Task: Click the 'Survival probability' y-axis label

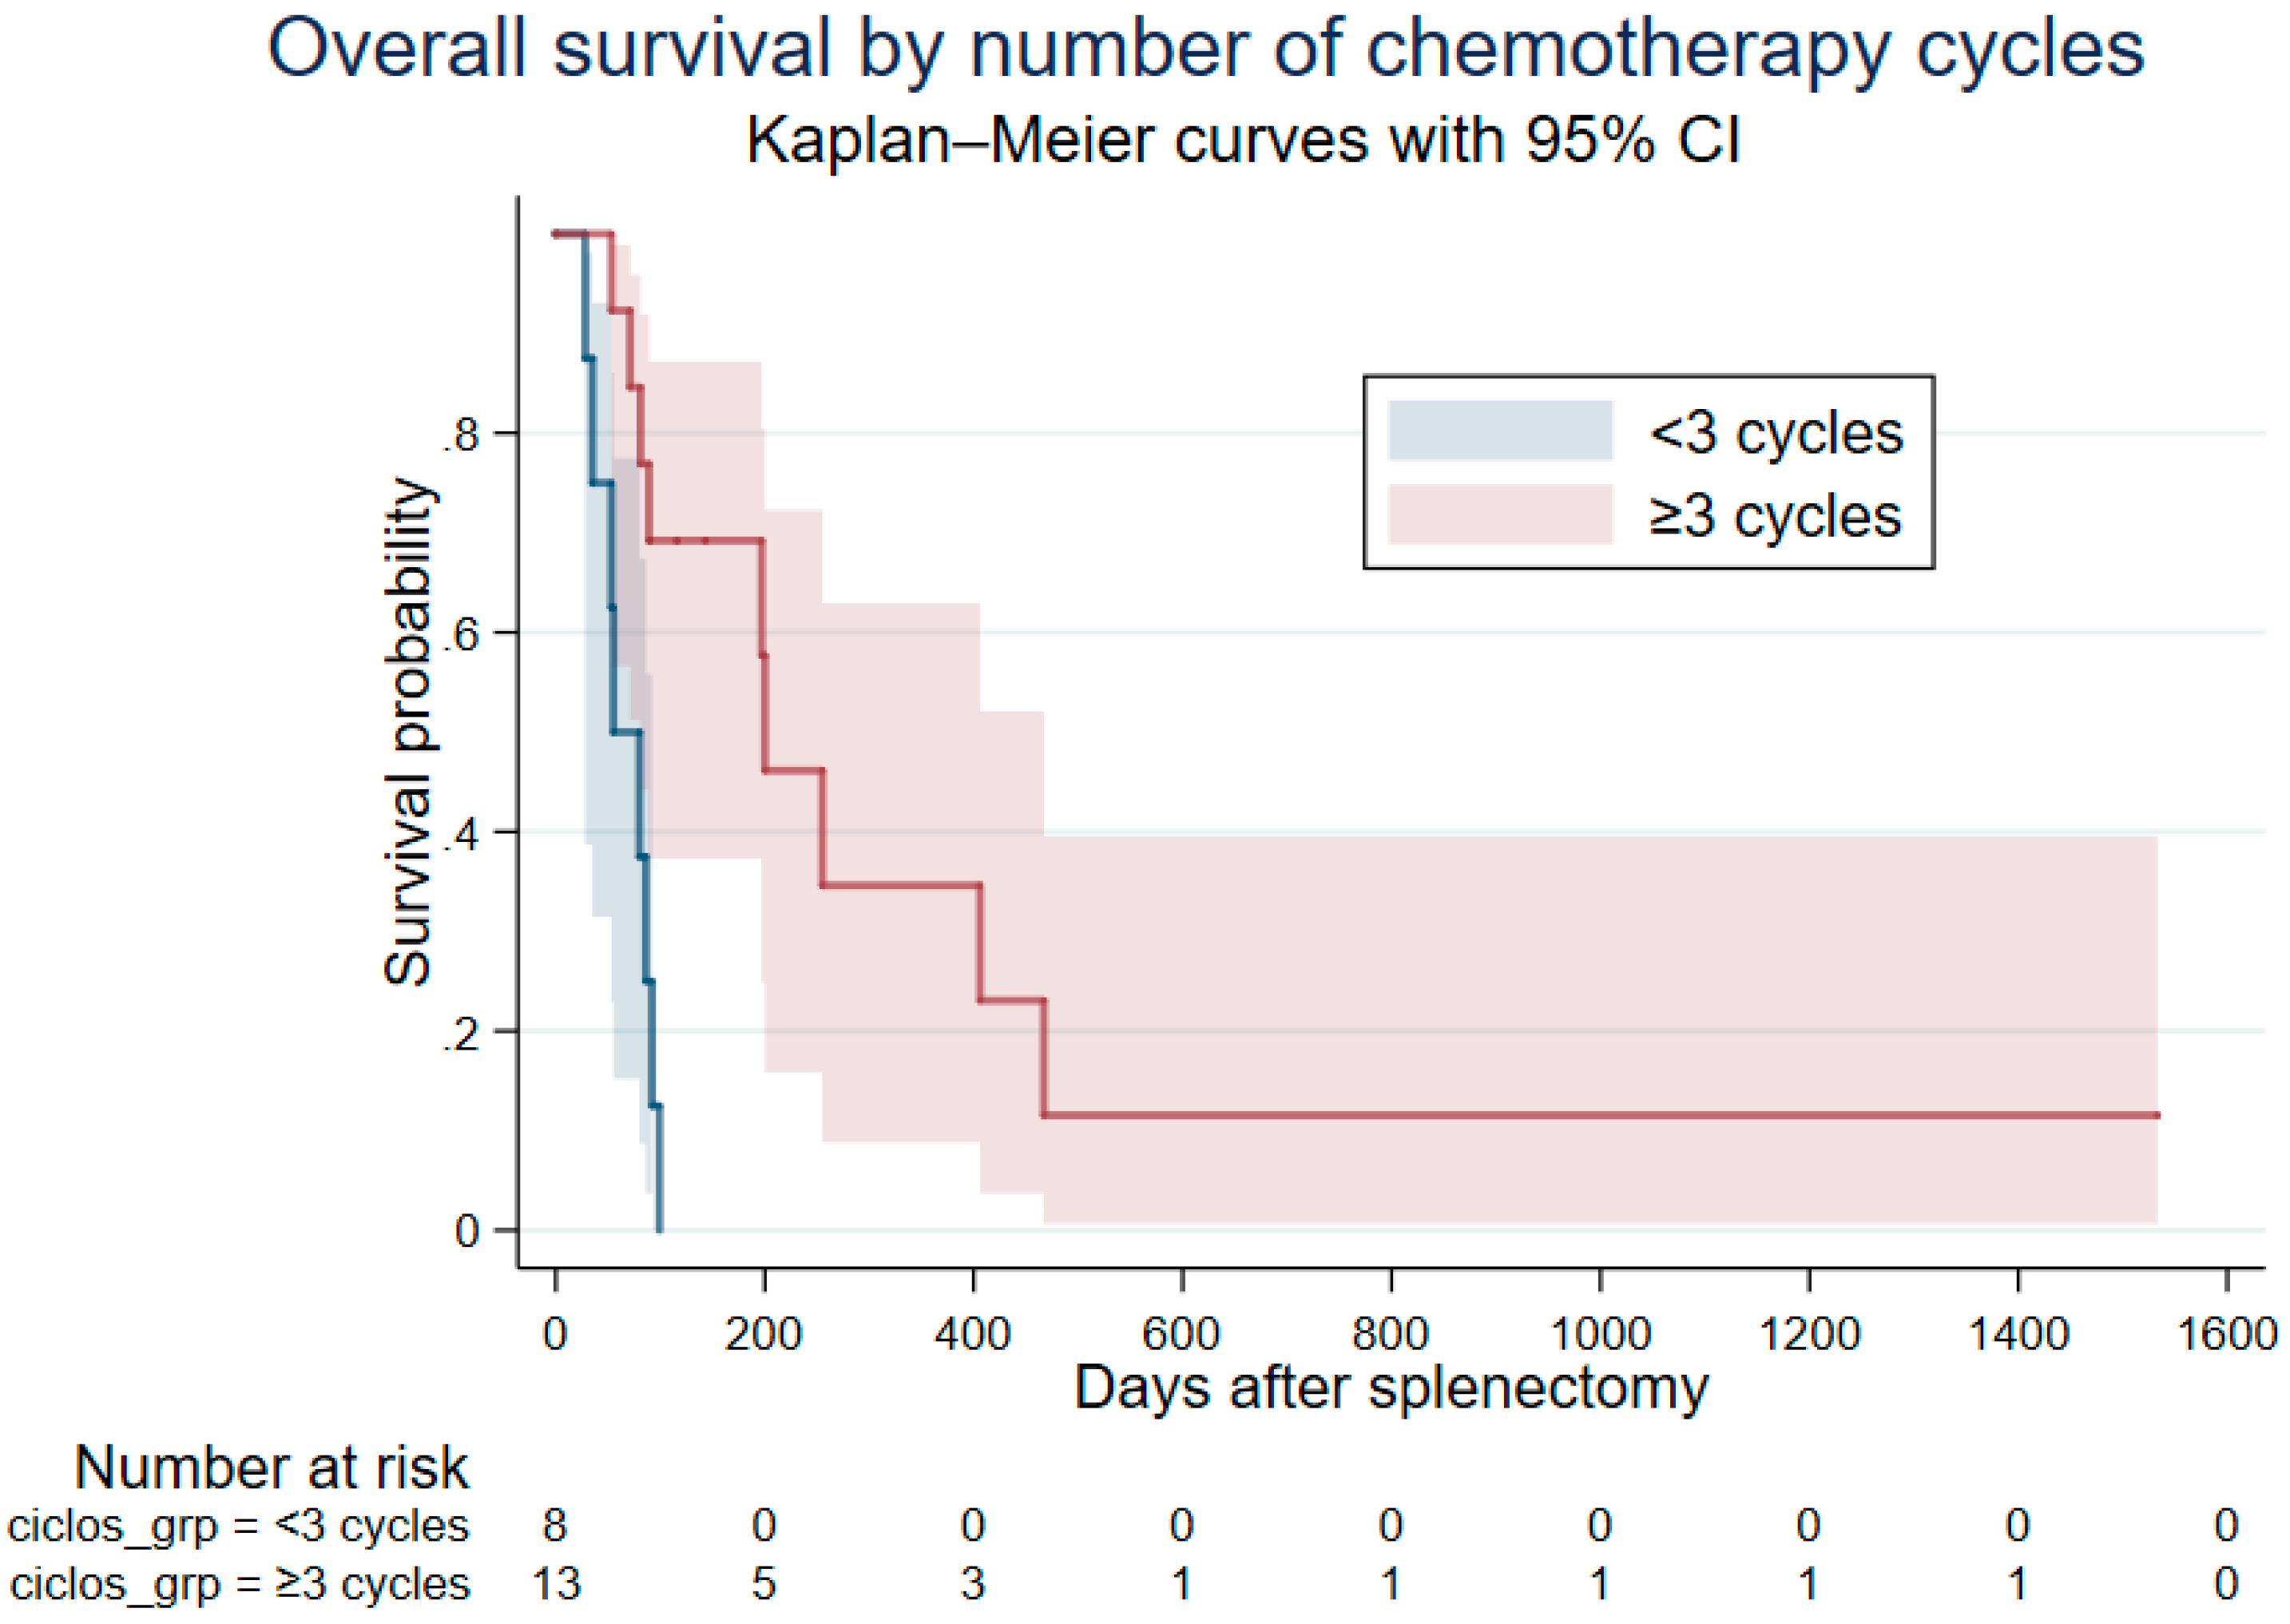Action: 409,732
